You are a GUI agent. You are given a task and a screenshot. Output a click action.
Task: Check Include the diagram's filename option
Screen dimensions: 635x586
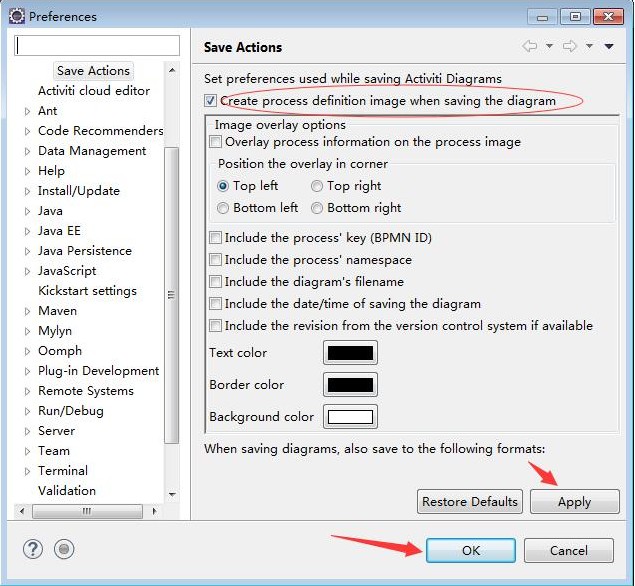(x=215, y=282)
